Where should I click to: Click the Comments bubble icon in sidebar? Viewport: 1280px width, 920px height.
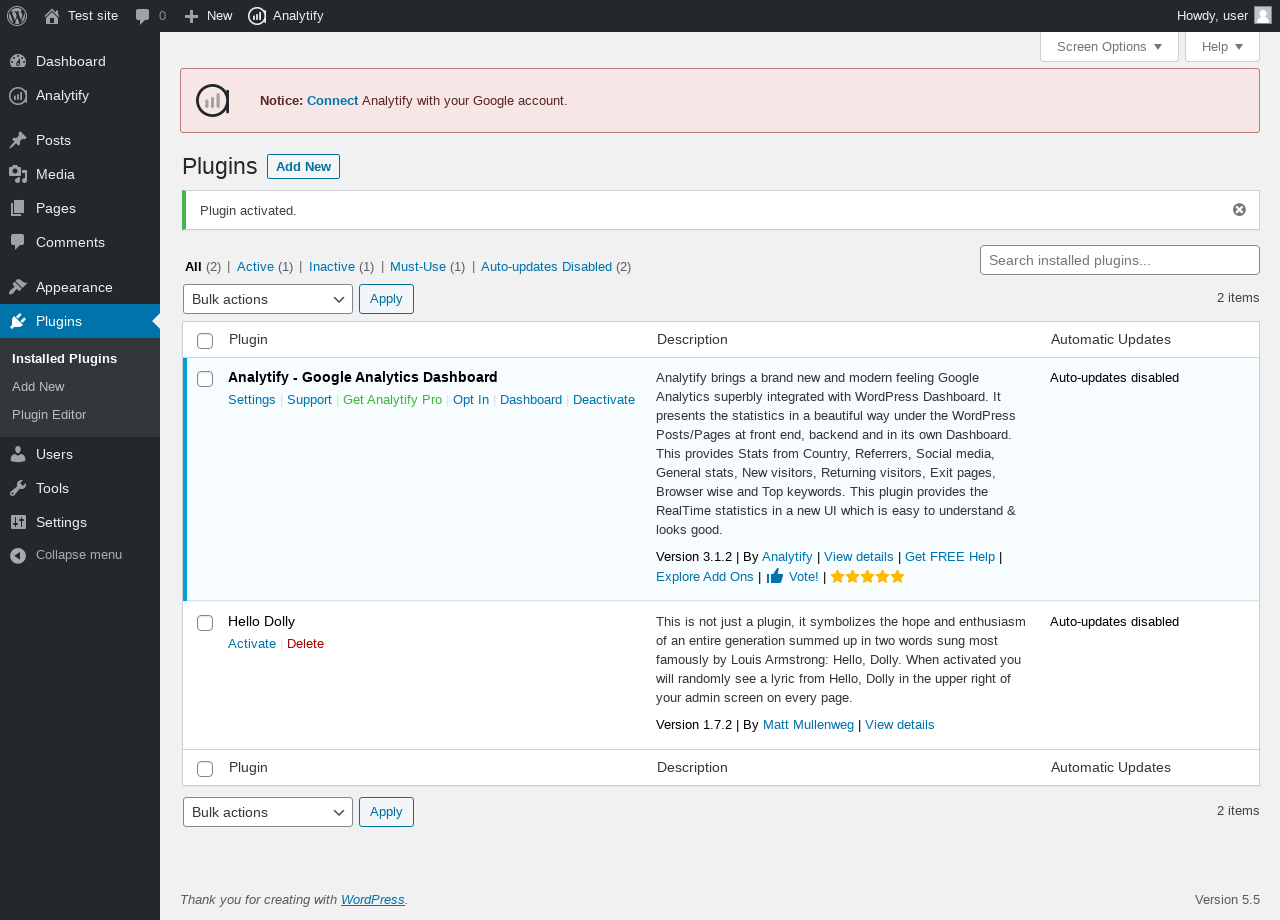point(18,242)
